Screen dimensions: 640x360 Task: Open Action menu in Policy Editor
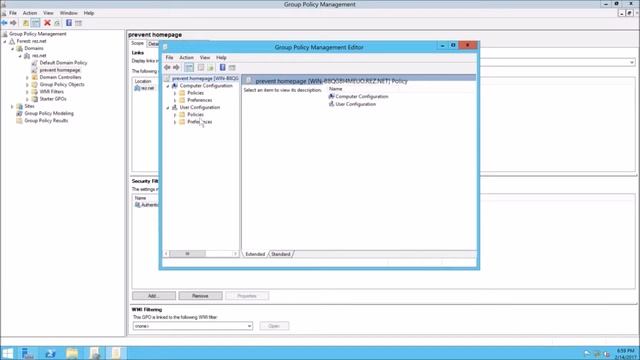[187, 58]
